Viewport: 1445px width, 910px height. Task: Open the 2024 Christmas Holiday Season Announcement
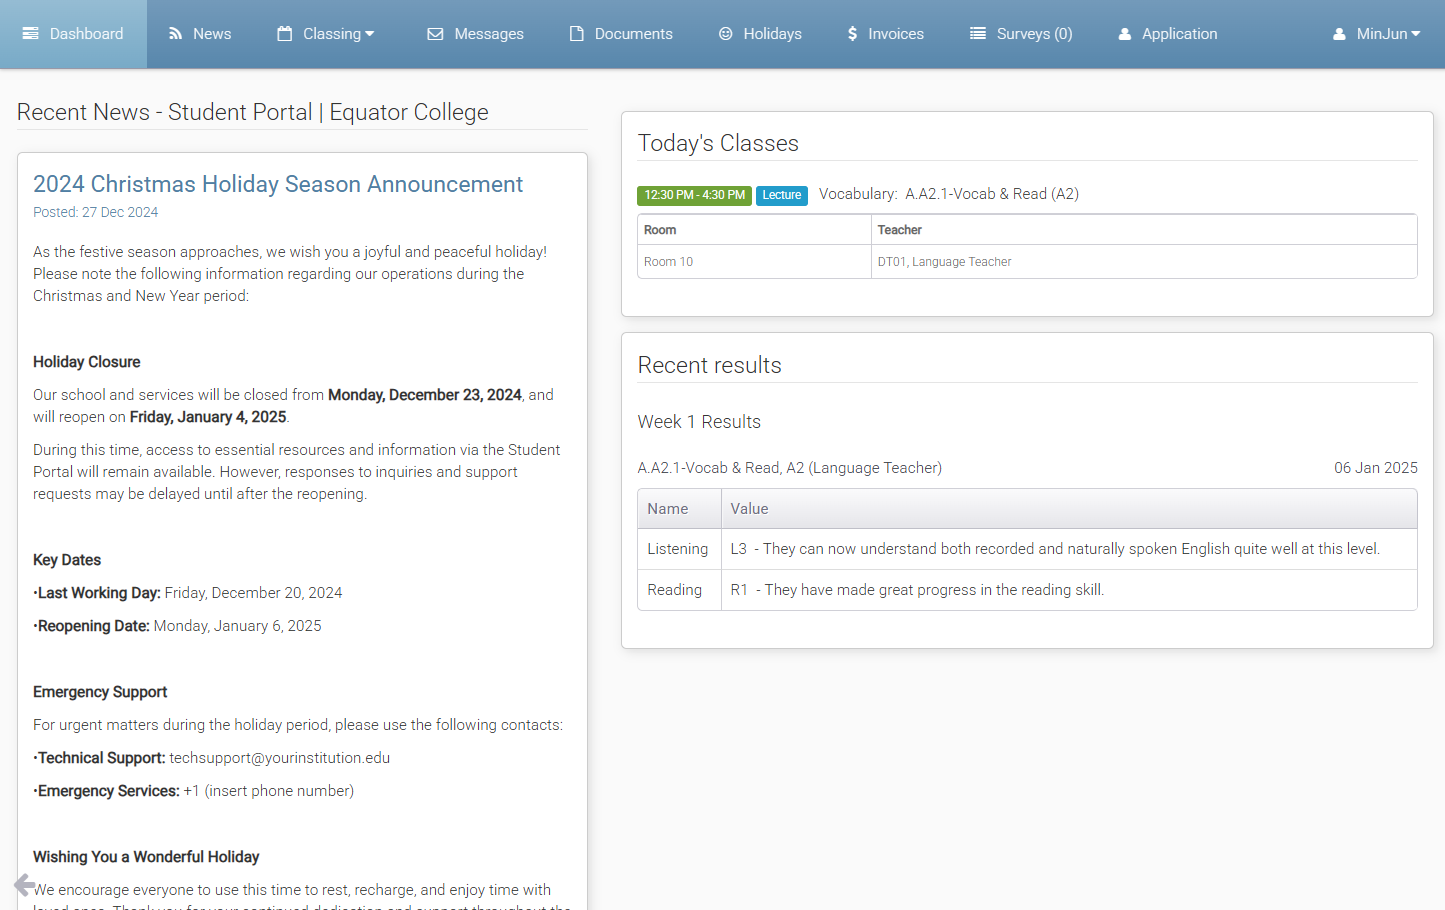click(x=278, y=184)
